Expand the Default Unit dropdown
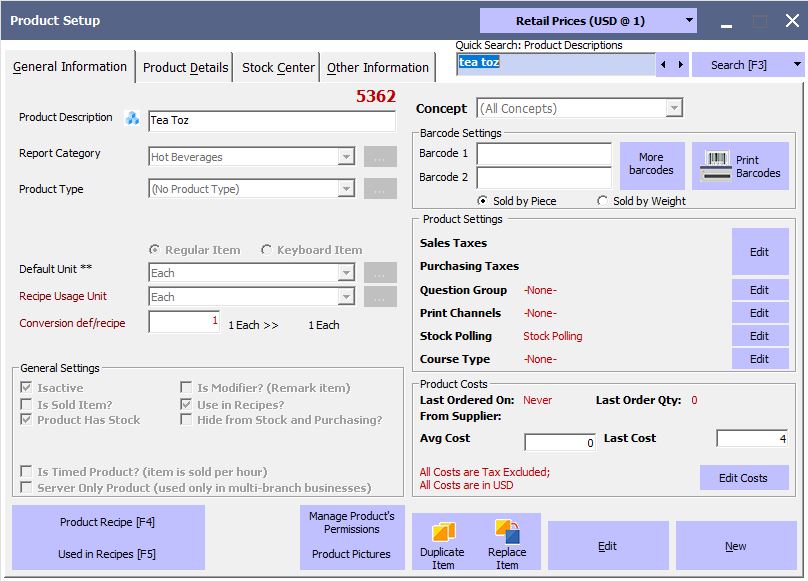The width and height of the screenshot is (808, 581). tap(346, 272)
